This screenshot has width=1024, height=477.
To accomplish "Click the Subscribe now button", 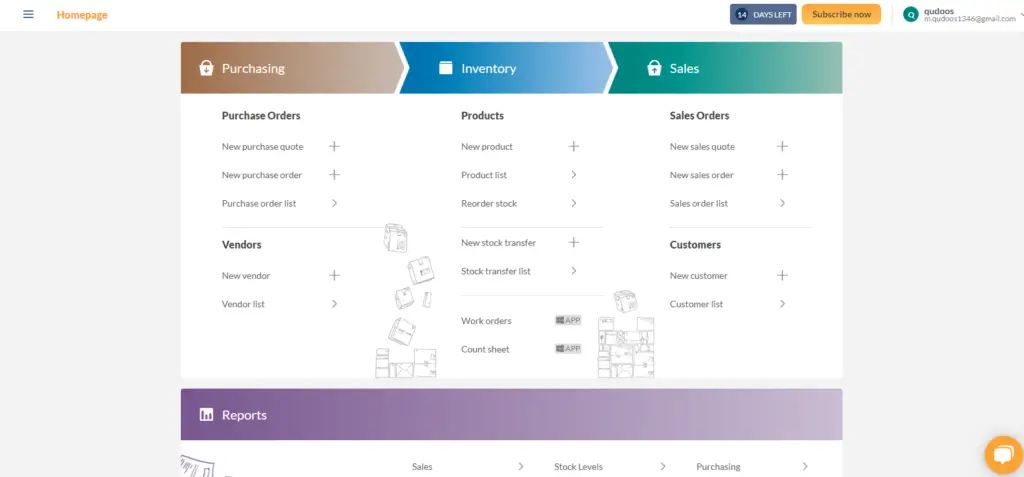I will pos(841,14).
